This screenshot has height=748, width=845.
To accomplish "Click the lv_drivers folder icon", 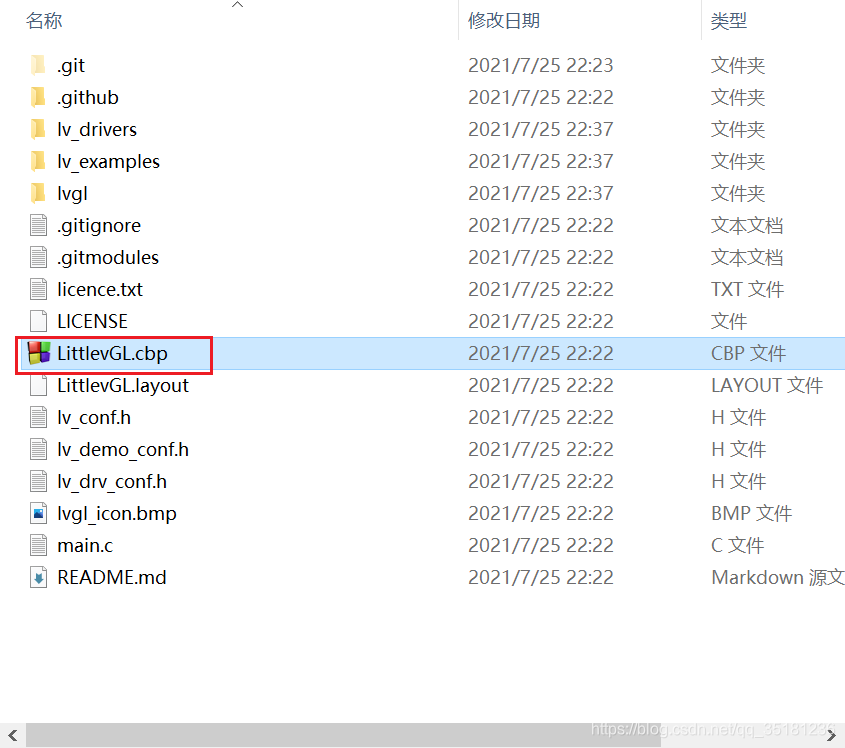I will pyautogui.click(x=38, y=129).
